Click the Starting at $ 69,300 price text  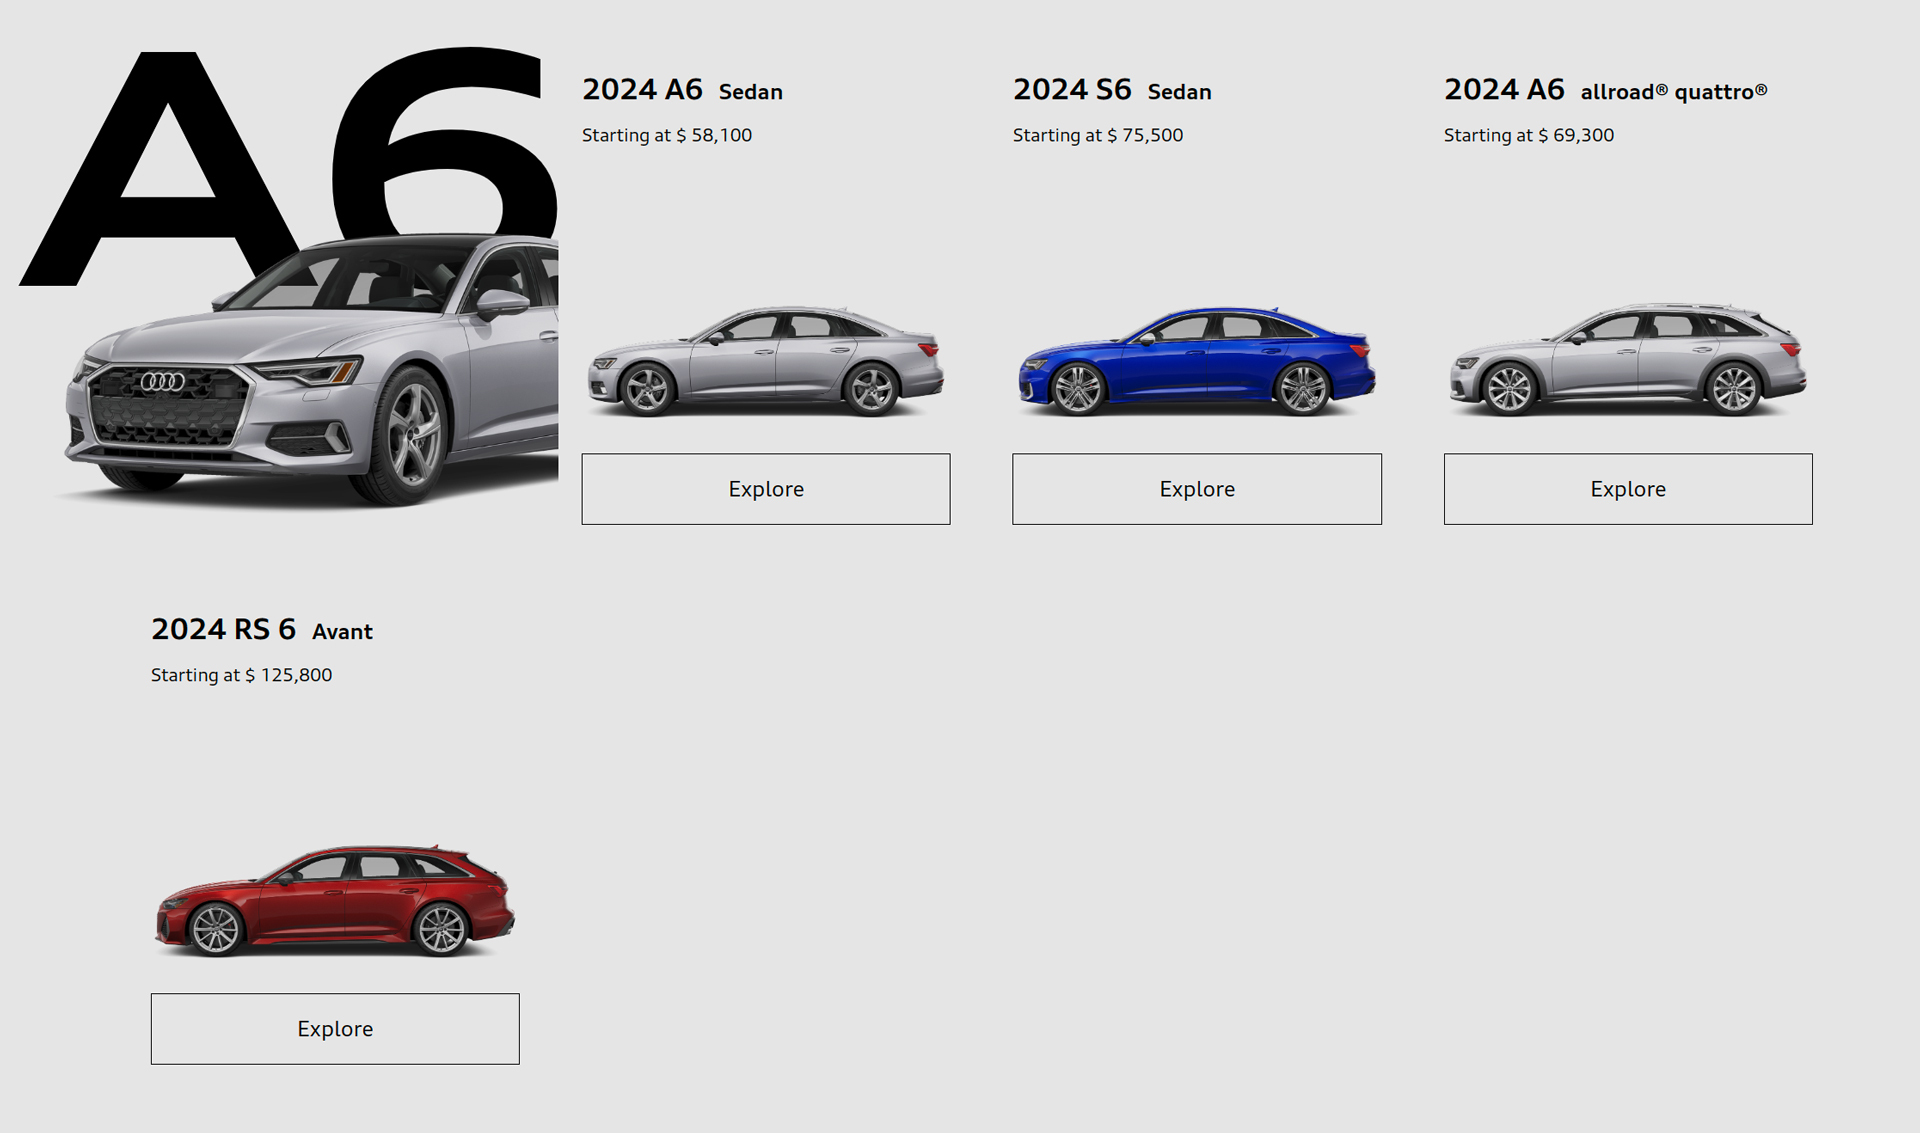[1529, 135]
